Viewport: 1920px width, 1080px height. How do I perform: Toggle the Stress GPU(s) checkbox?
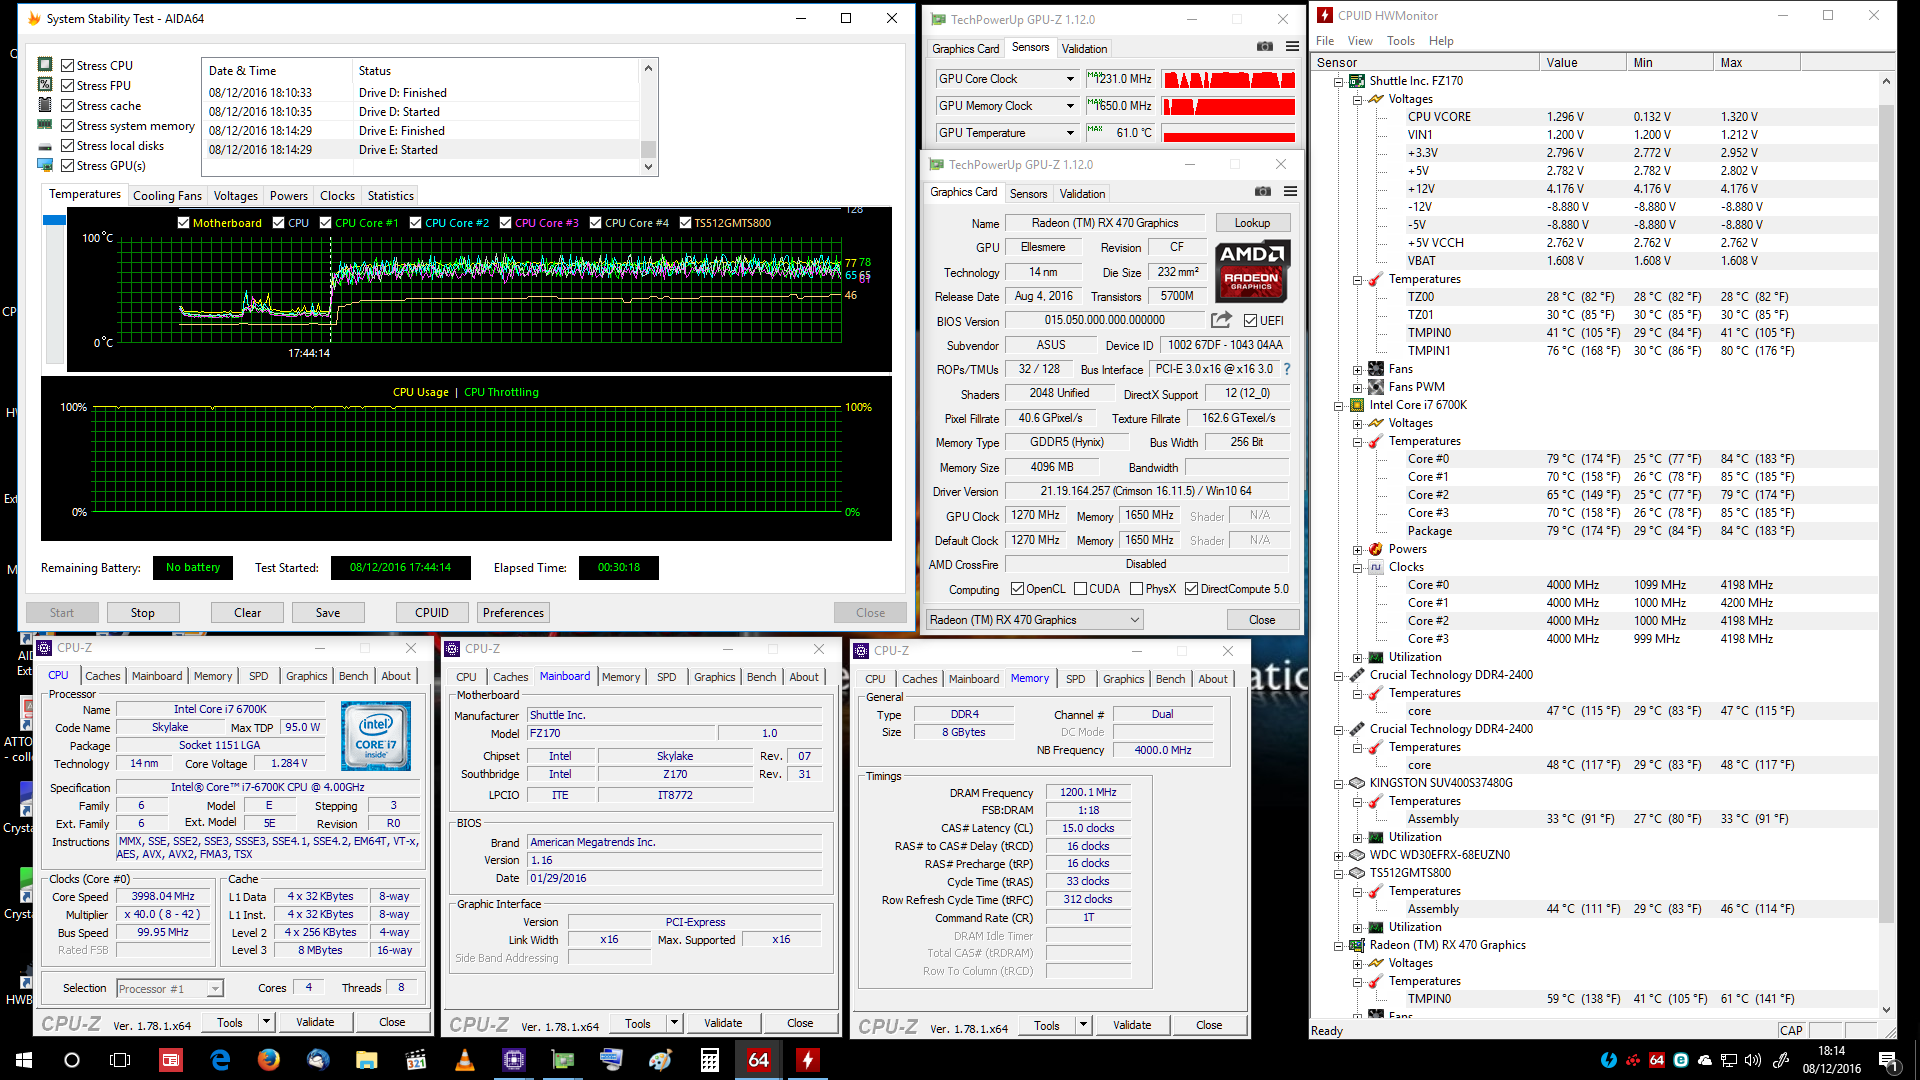[x=68, y=166]
